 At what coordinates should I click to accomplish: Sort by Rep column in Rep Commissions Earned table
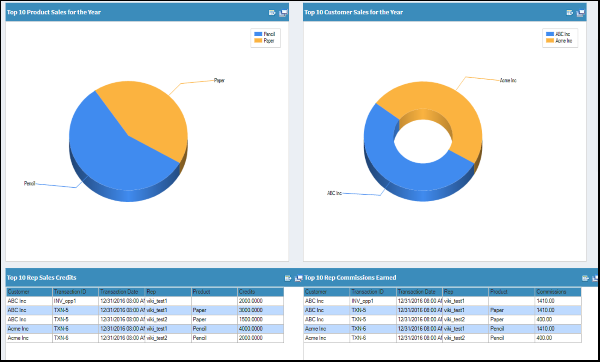tap(465, 292)
